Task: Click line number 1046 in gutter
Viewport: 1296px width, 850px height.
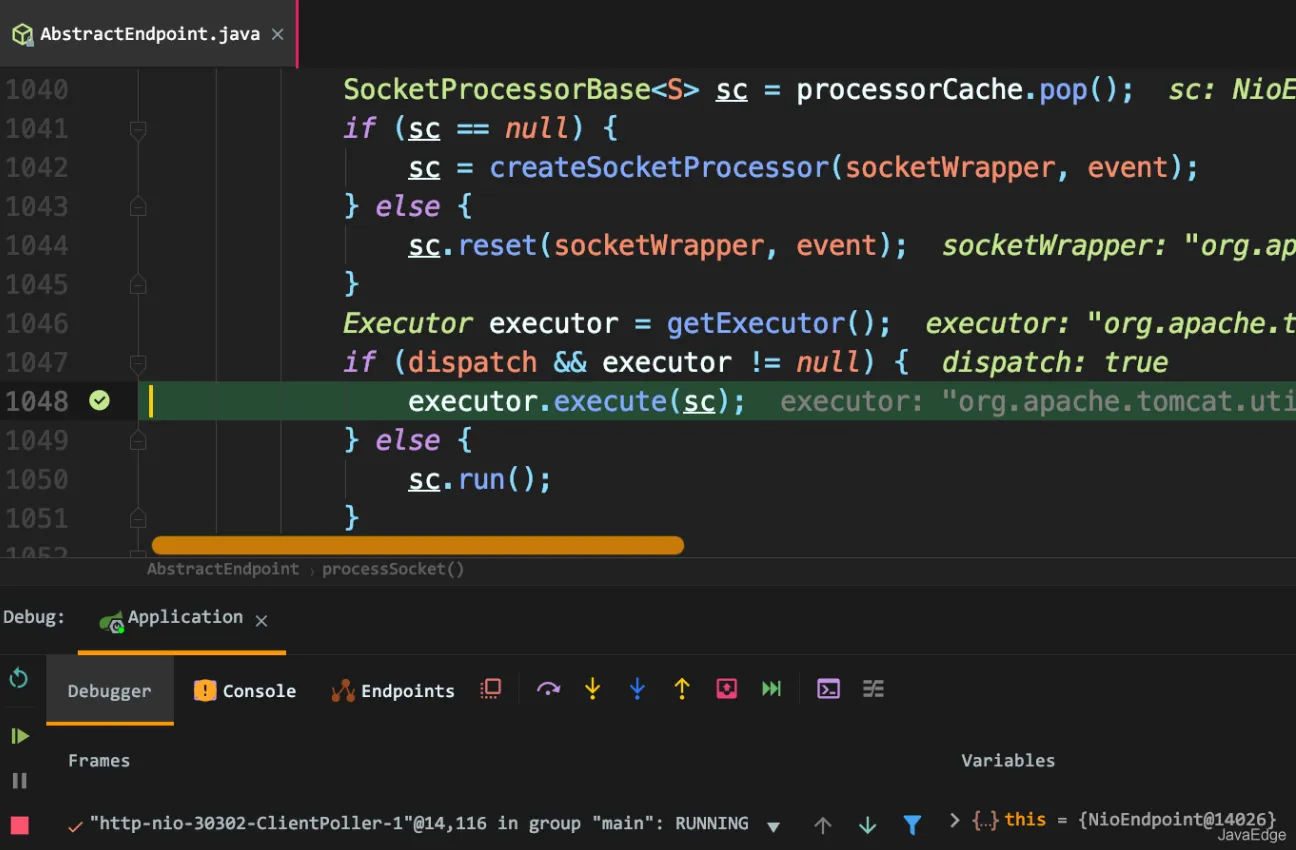Action: (37, 324)
